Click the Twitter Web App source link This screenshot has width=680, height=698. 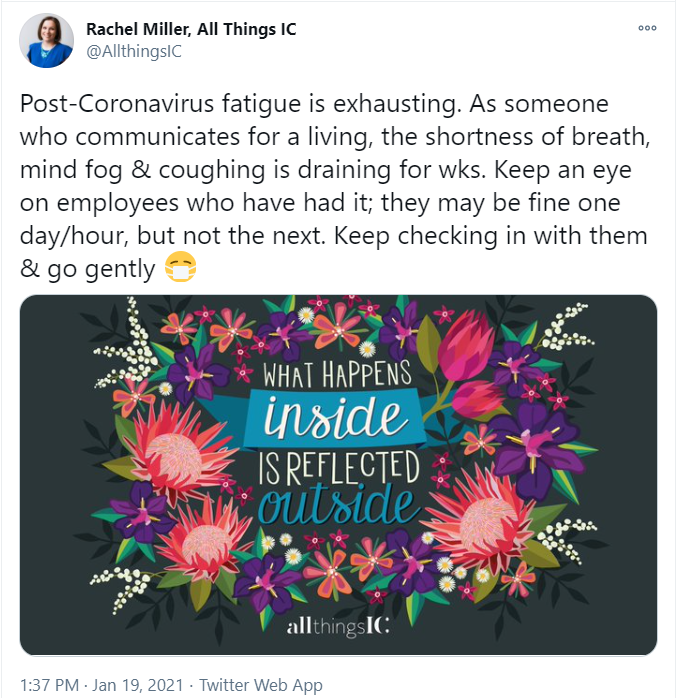point(261,685)
